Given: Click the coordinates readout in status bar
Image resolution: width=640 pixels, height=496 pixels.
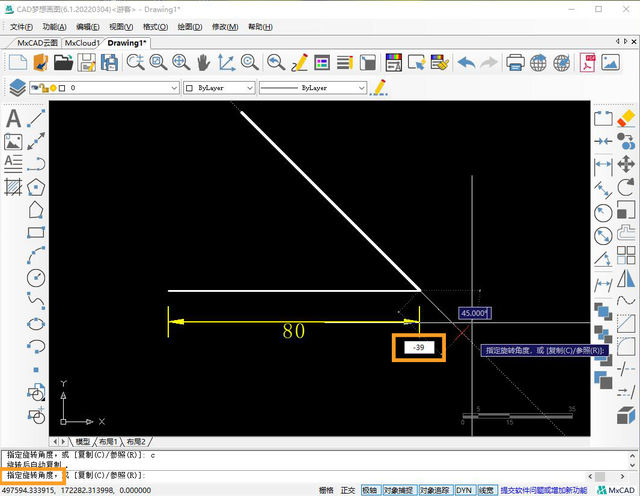Looking at the screenshot, I should [76, 490].
